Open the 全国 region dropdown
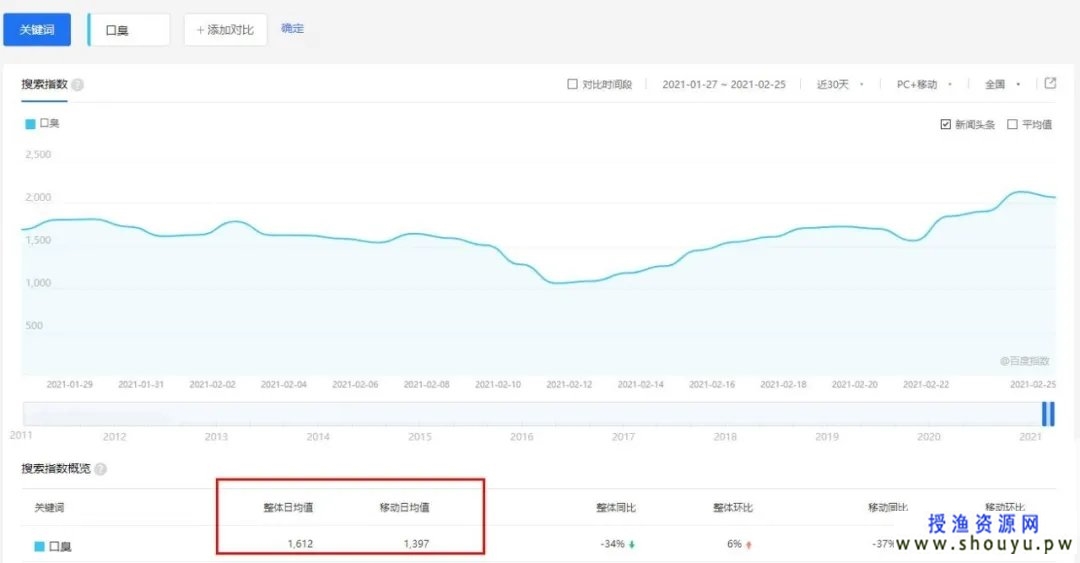The width and height of the screenshot is (1080, 563). [1001, 85]
